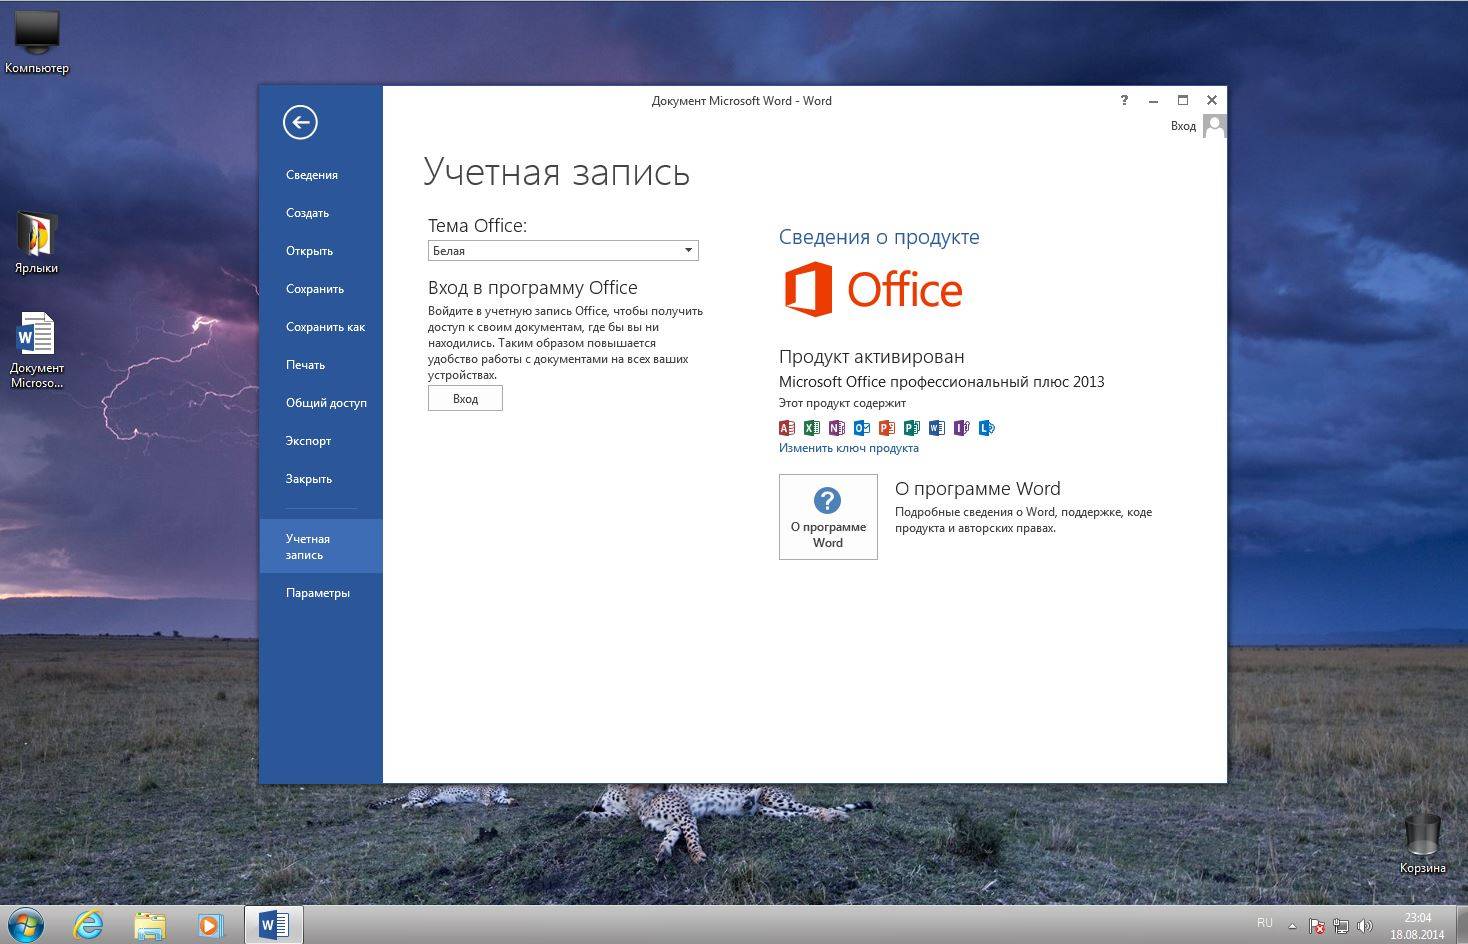Open the Сведения tab

coord(321,175)
